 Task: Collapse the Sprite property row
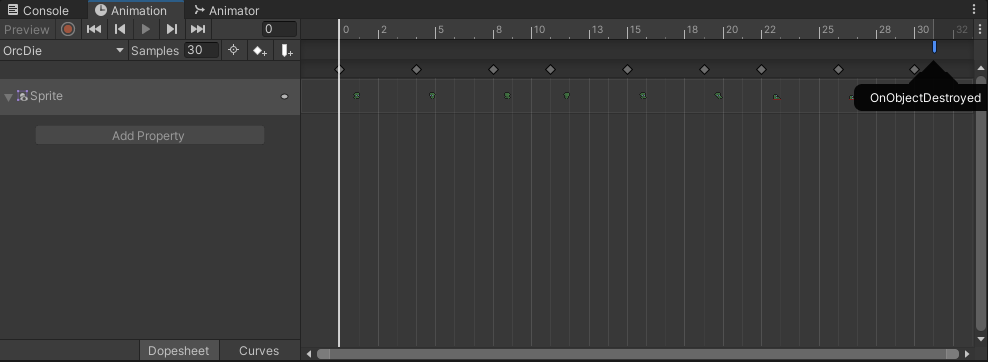click(8, 97)
